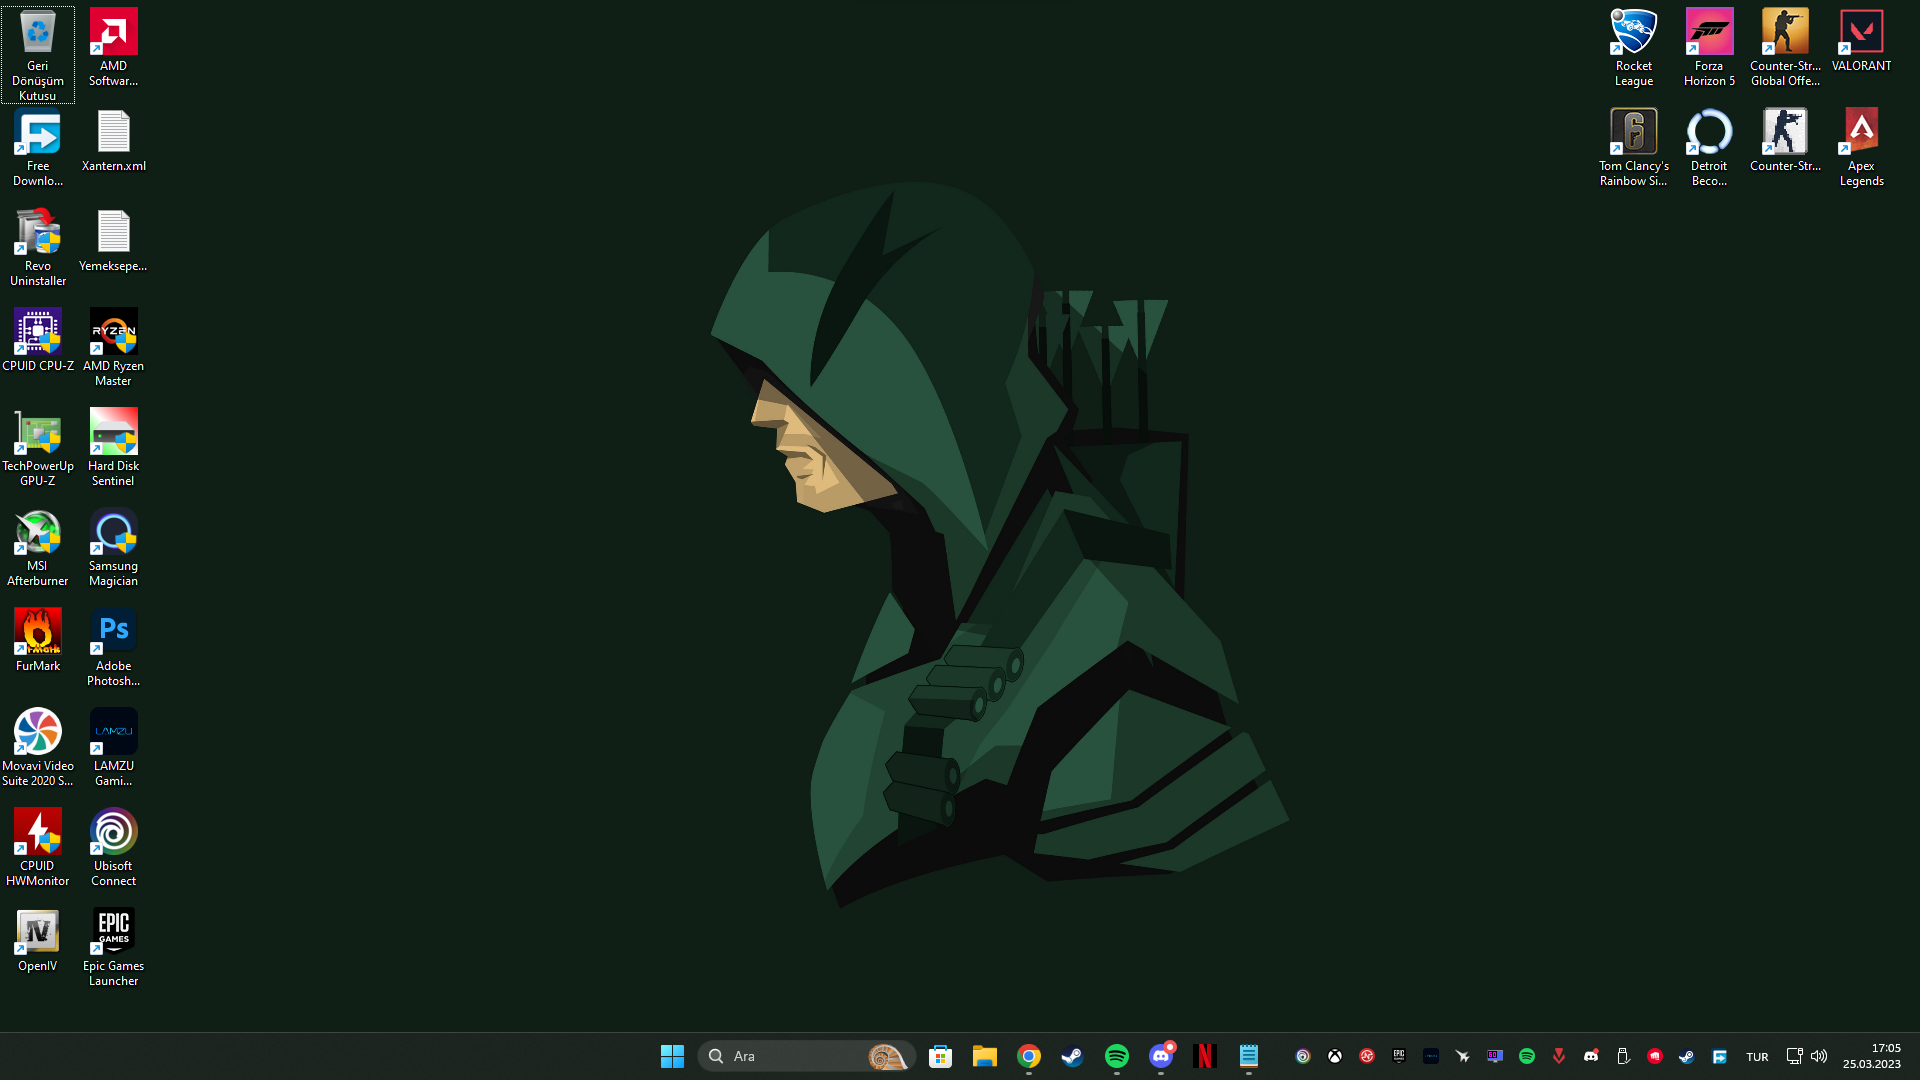Click the Epic Games Launcher desktop icon

coord(113,946)
